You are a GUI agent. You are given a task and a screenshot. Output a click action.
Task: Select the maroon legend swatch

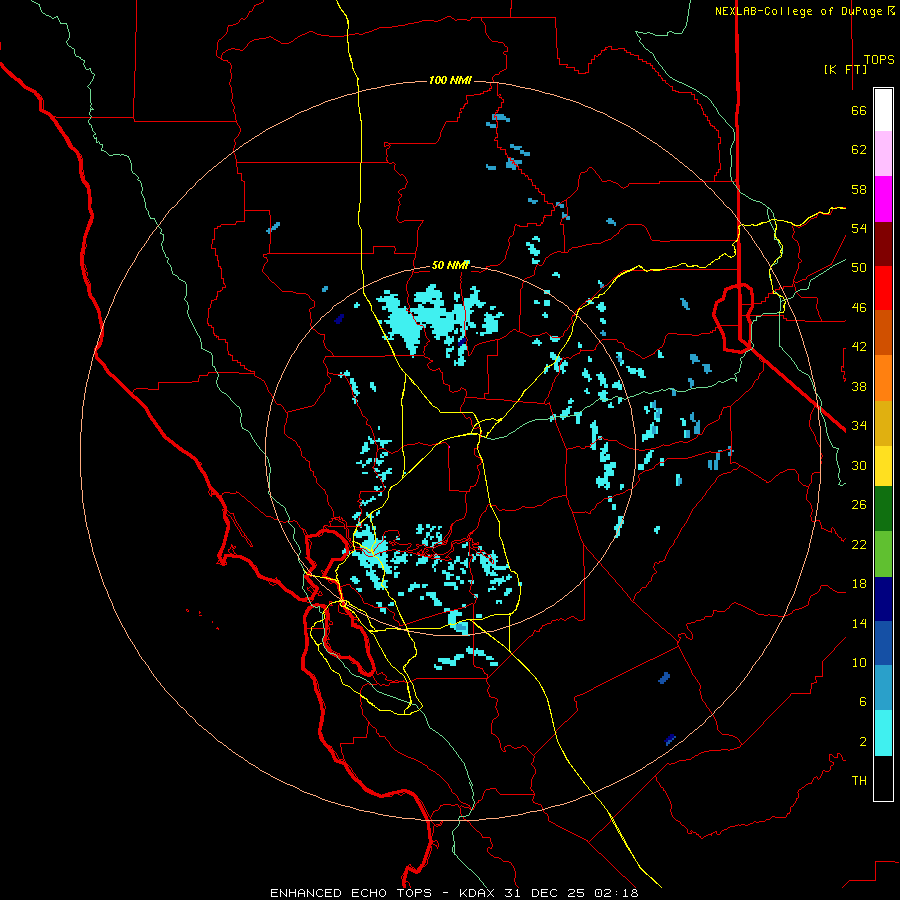[883, 244]
